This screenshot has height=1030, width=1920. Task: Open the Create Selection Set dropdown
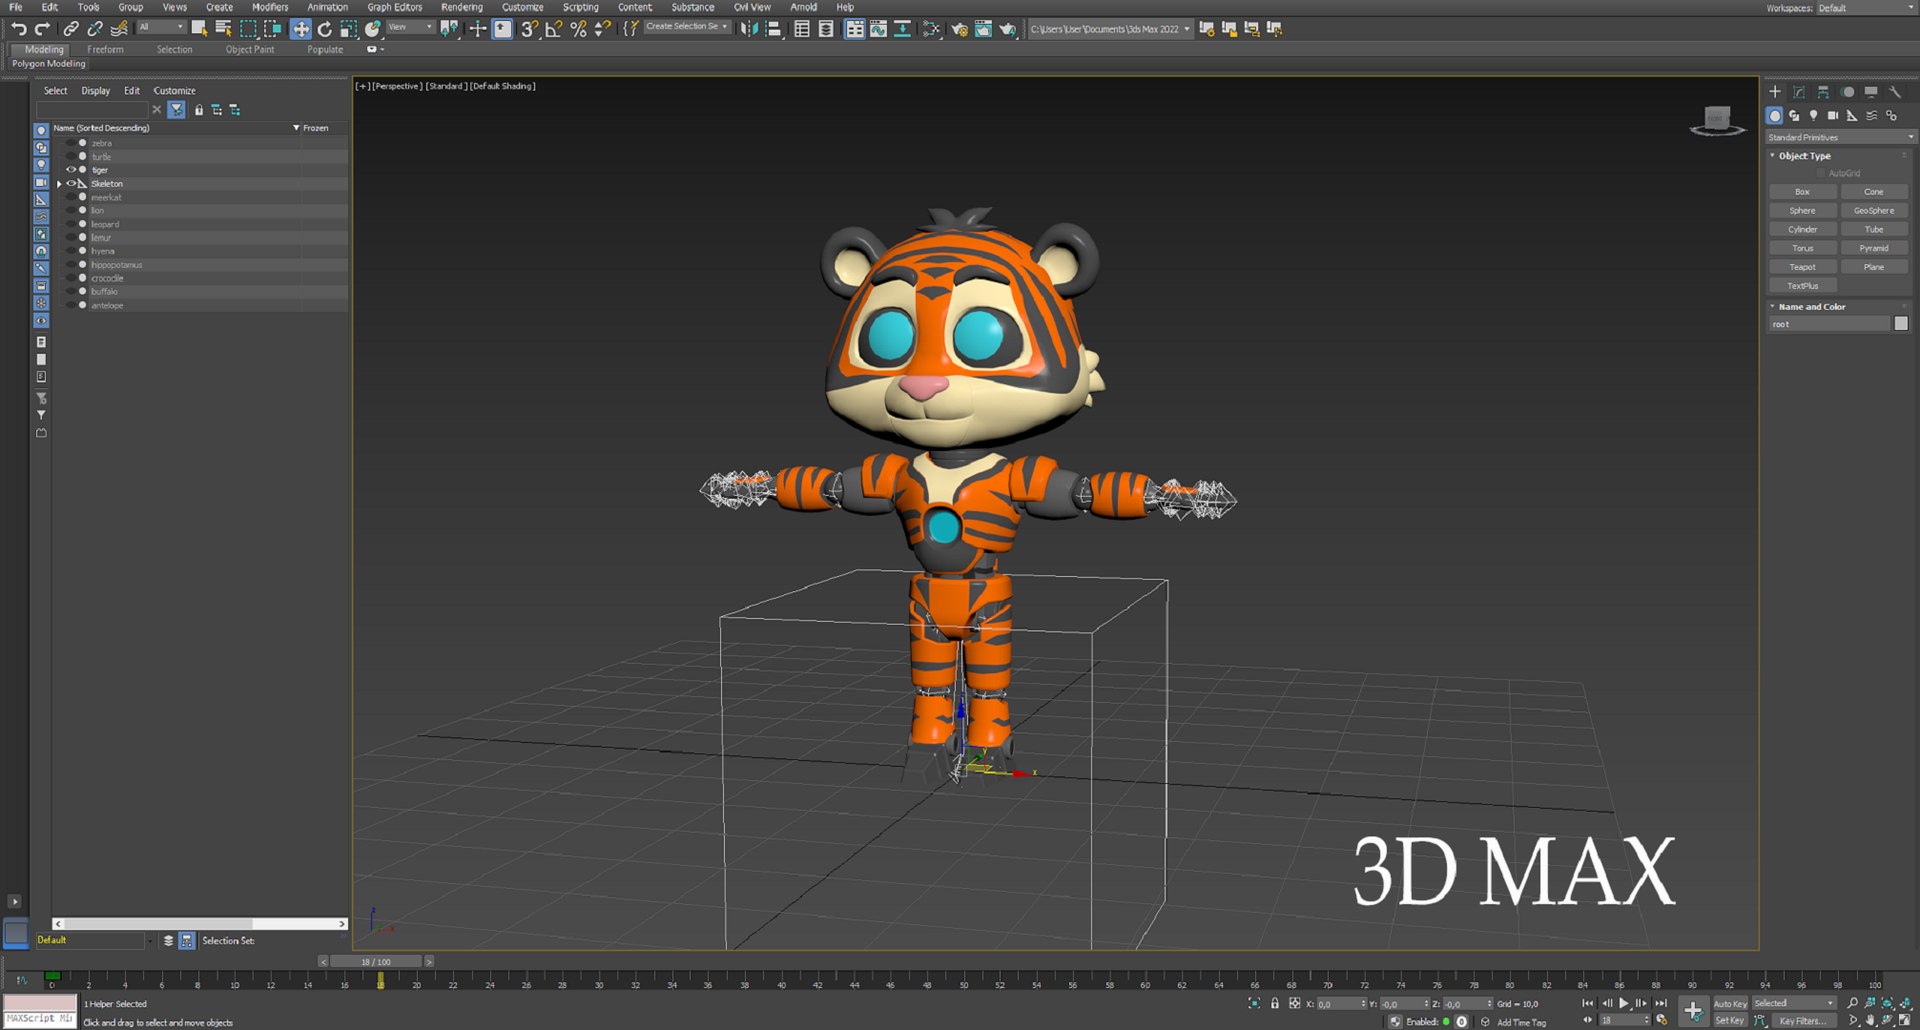[687, 27]
